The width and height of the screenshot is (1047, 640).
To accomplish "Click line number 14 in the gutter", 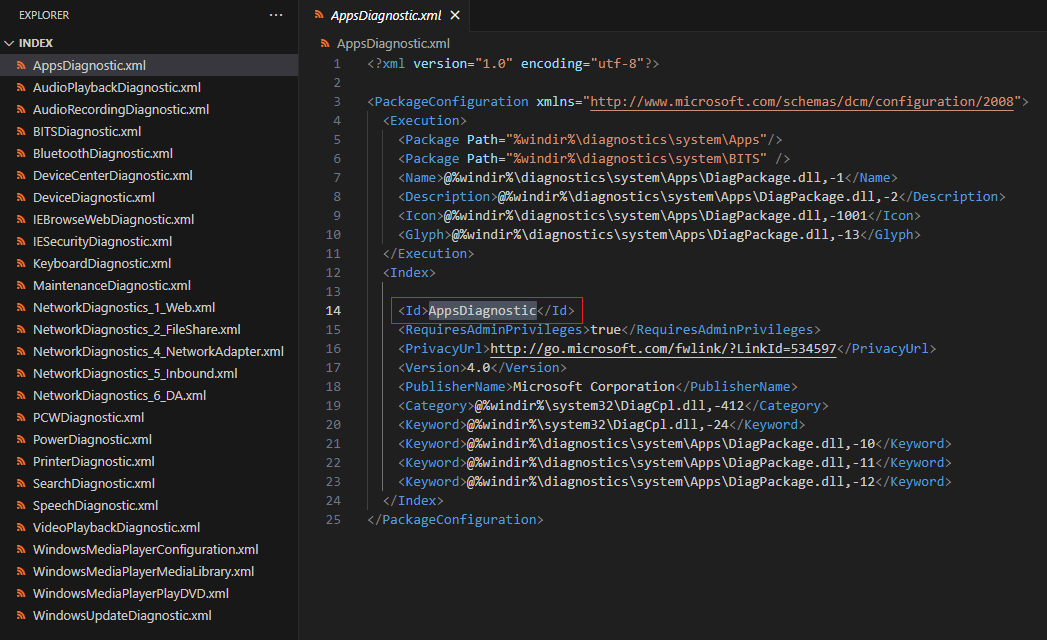I will click(x=333, y=311).
